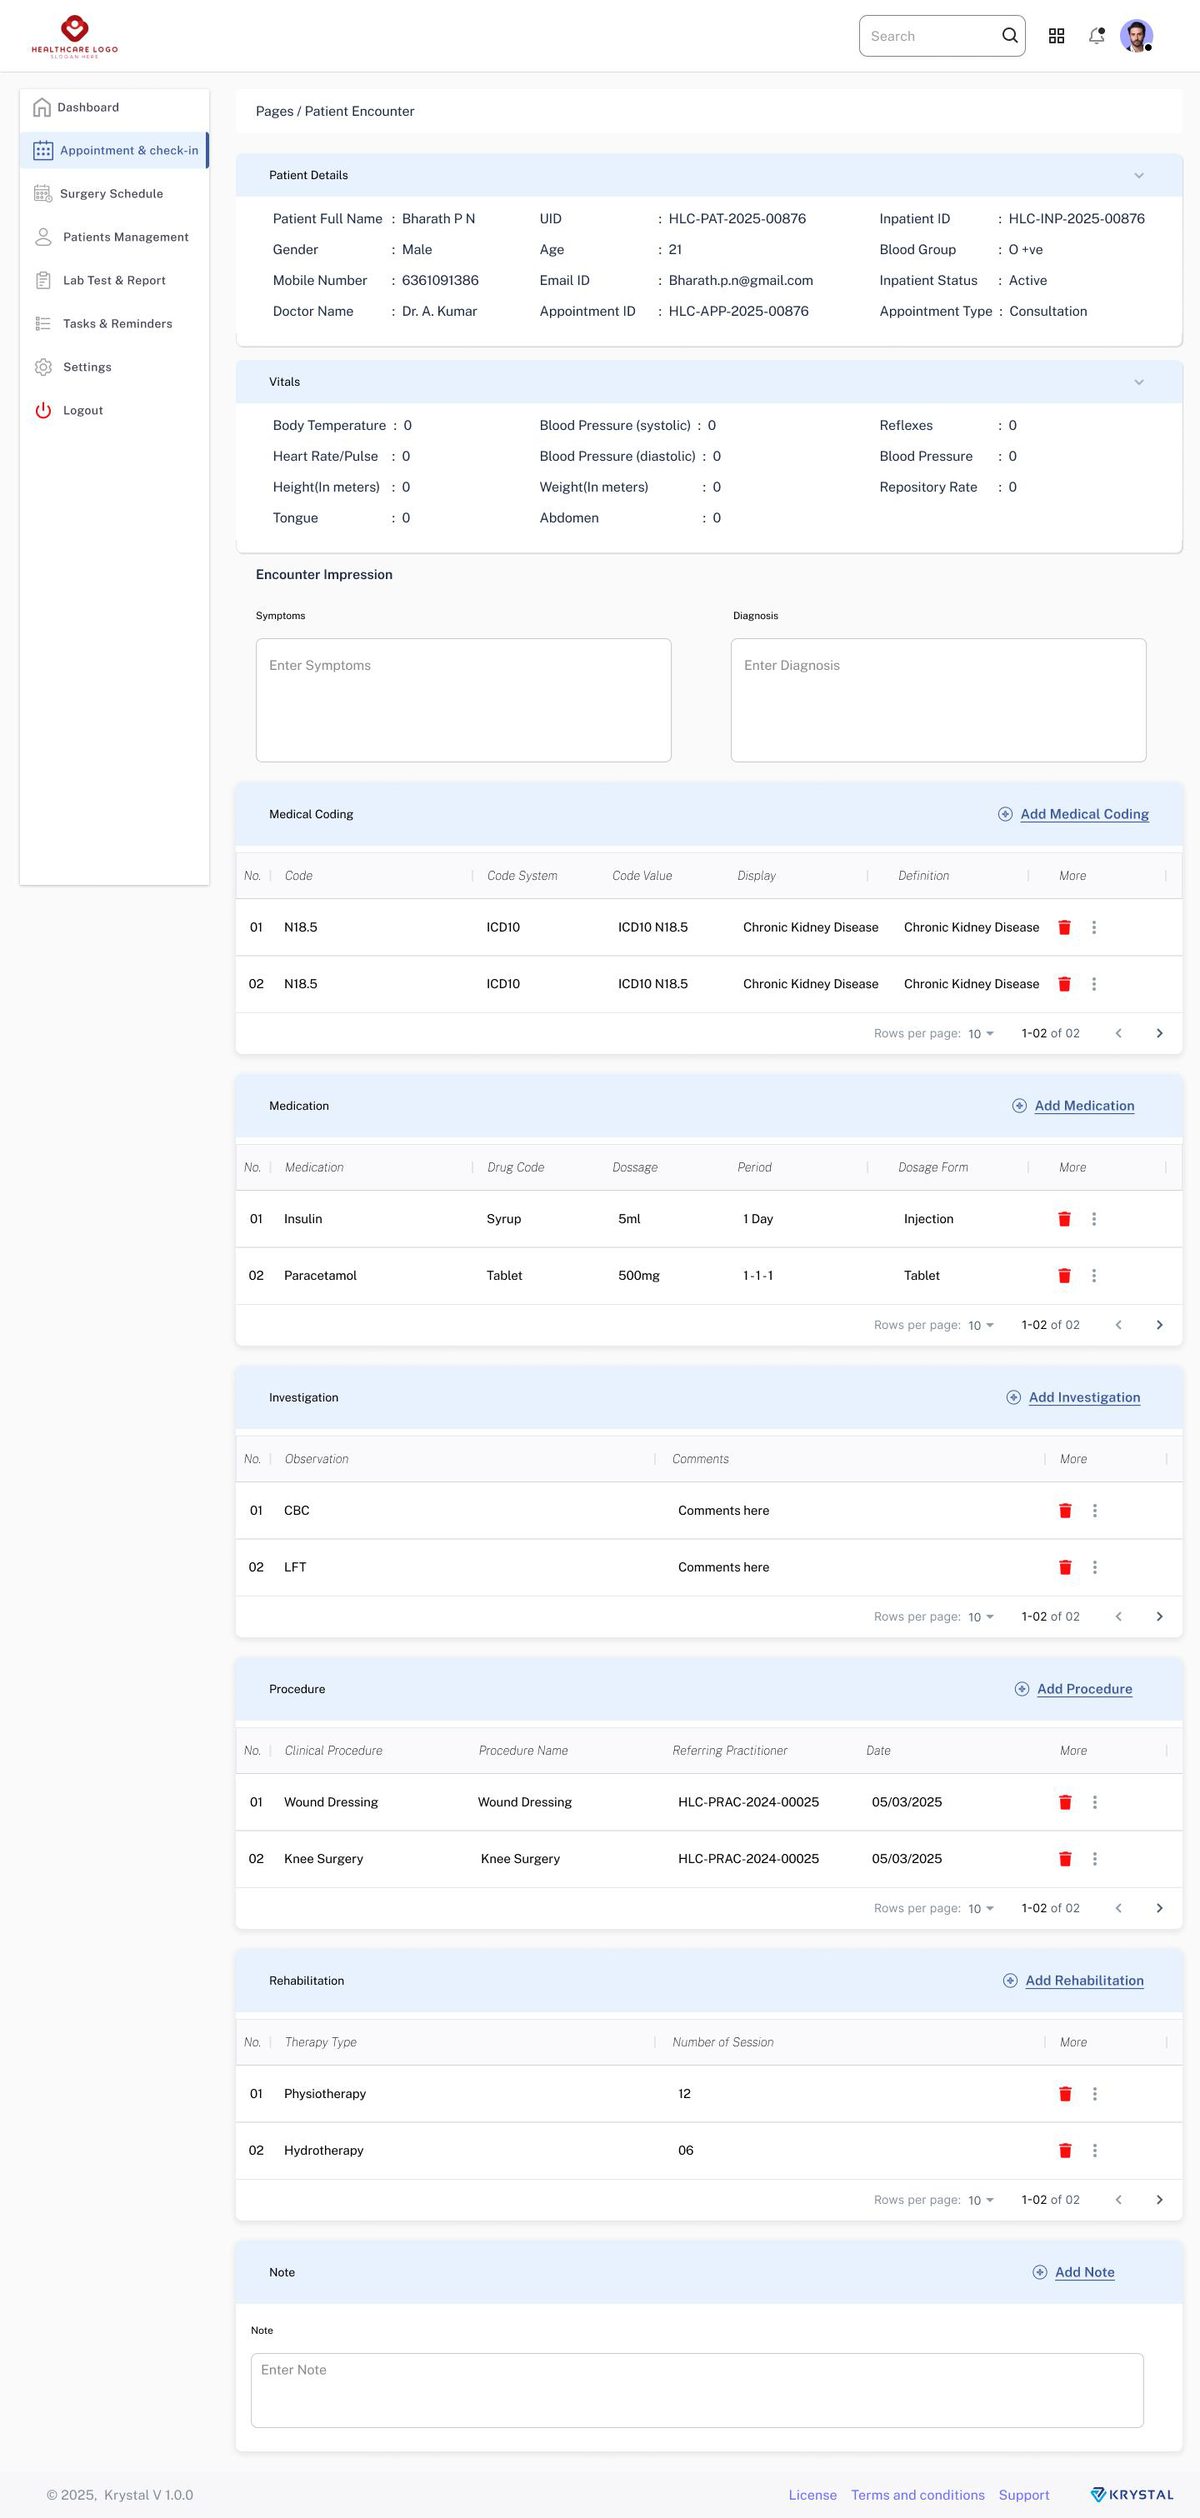The width and height of the screenshot is (1200, 2518).
Task: Open the user profile avatar
Action: click(x=1136, y=36)
